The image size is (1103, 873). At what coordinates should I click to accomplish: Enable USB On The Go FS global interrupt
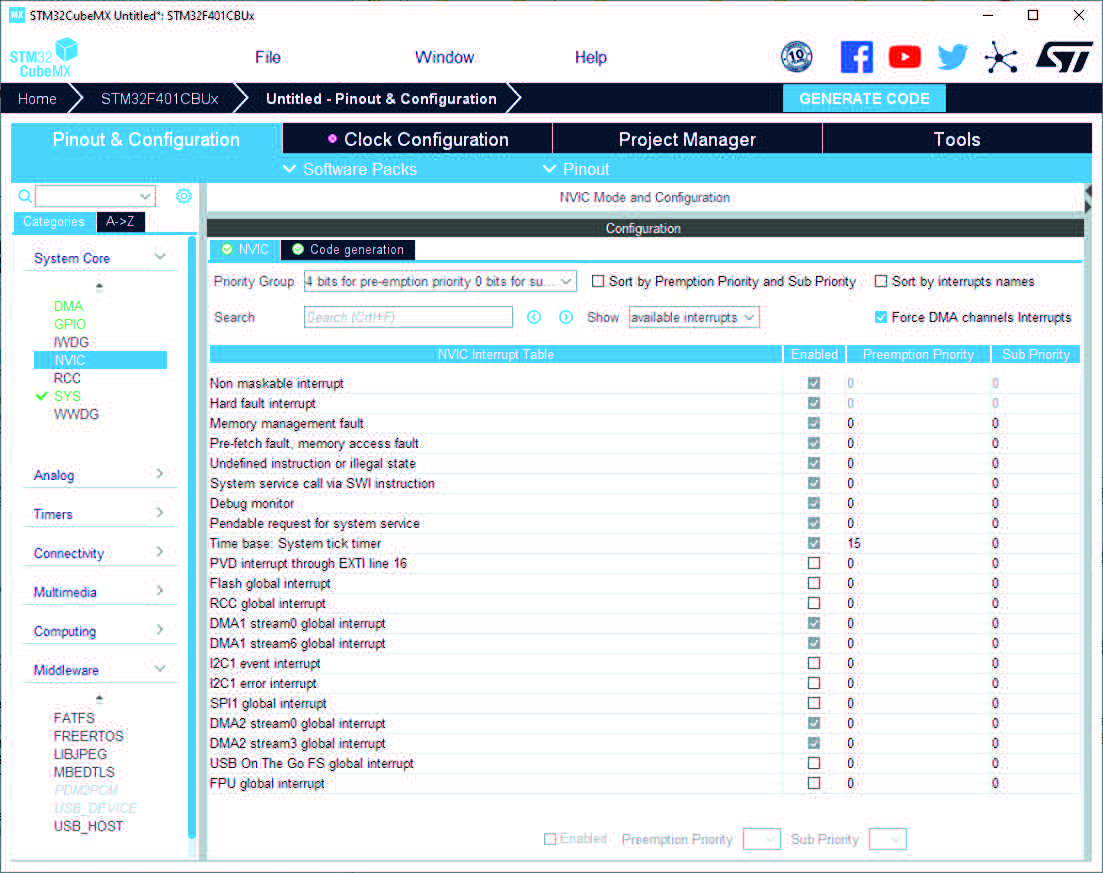tap(814, 763)
